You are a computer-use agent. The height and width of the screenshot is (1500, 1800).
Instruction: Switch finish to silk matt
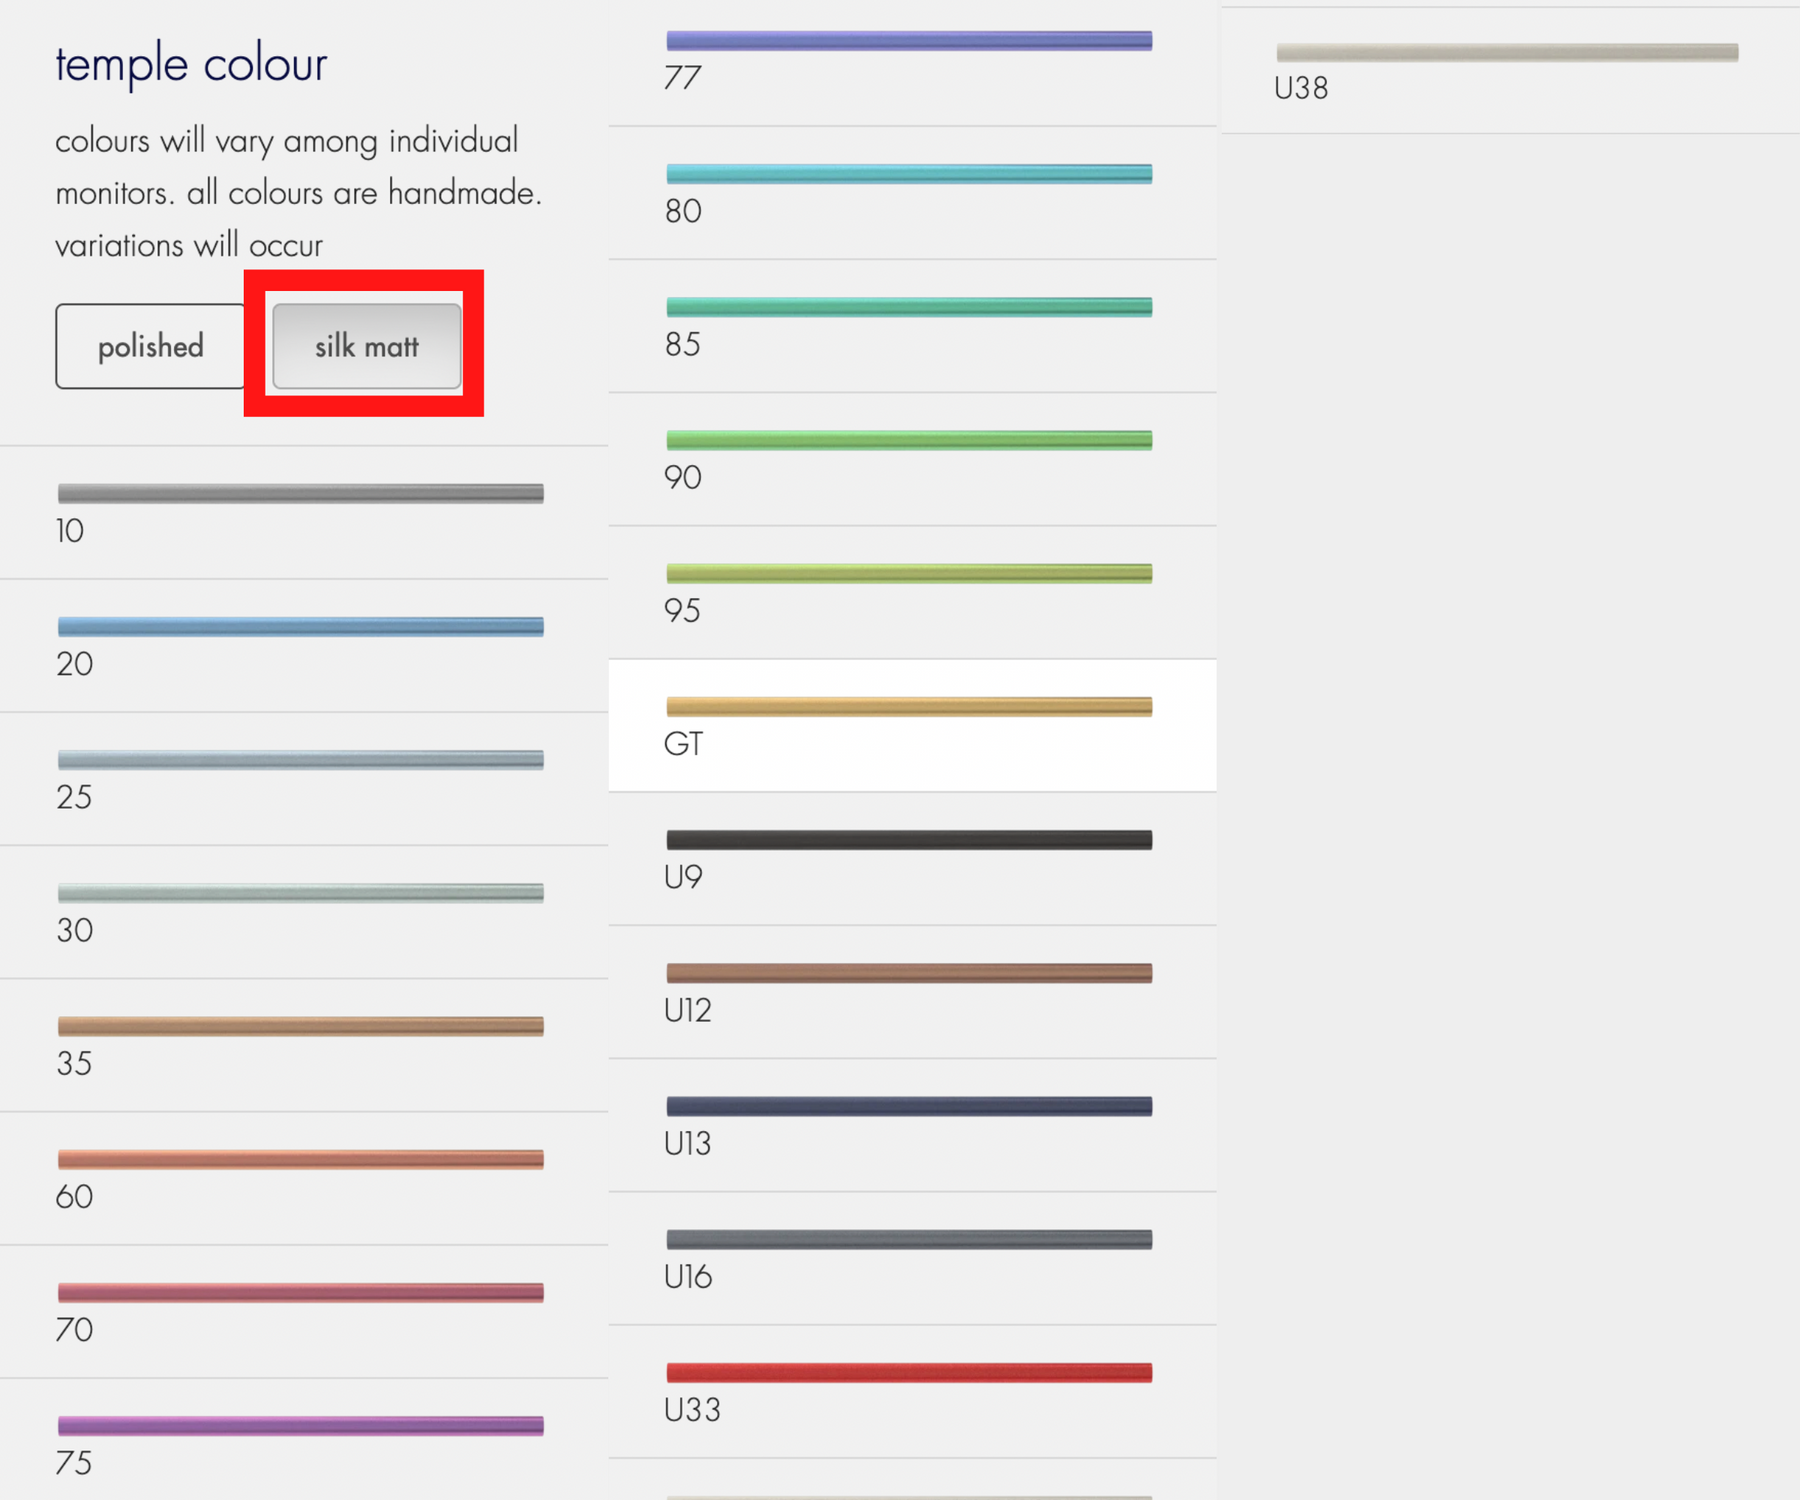coord(366,346)
